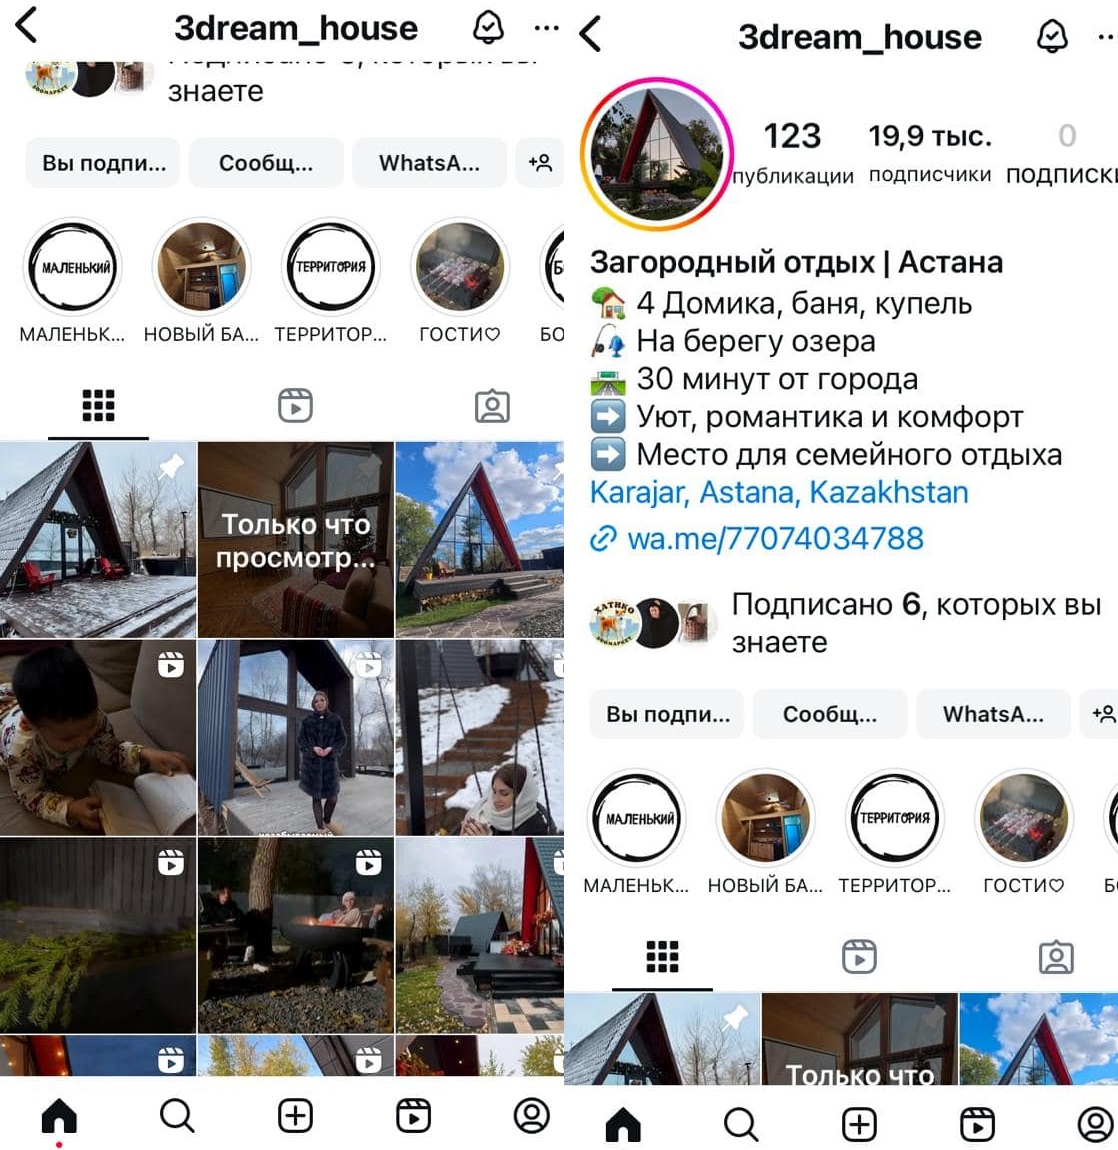View the profile picture story ring
The height and width of the screenshot is (1150, 1118).
coord(657,154)
